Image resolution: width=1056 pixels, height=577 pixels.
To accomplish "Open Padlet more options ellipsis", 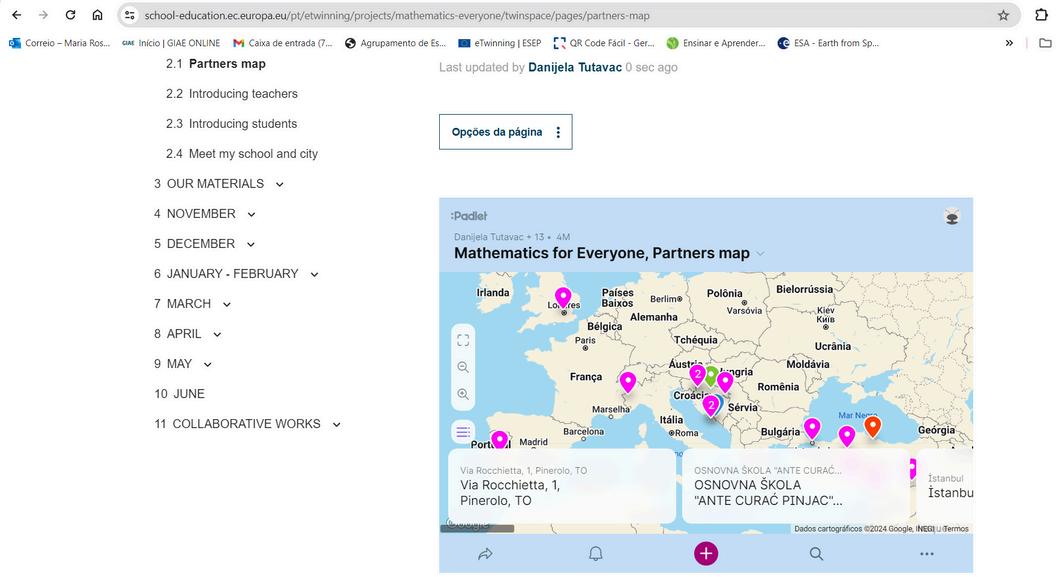I will [927, 553].
